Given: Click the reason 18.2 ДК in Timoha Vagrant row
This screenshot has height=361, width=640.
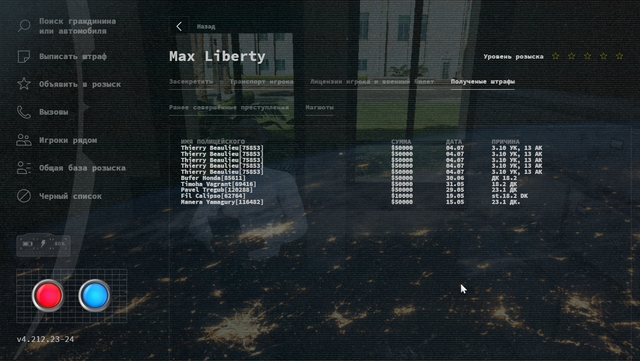Looking at the screenshot, I should 504,184.
